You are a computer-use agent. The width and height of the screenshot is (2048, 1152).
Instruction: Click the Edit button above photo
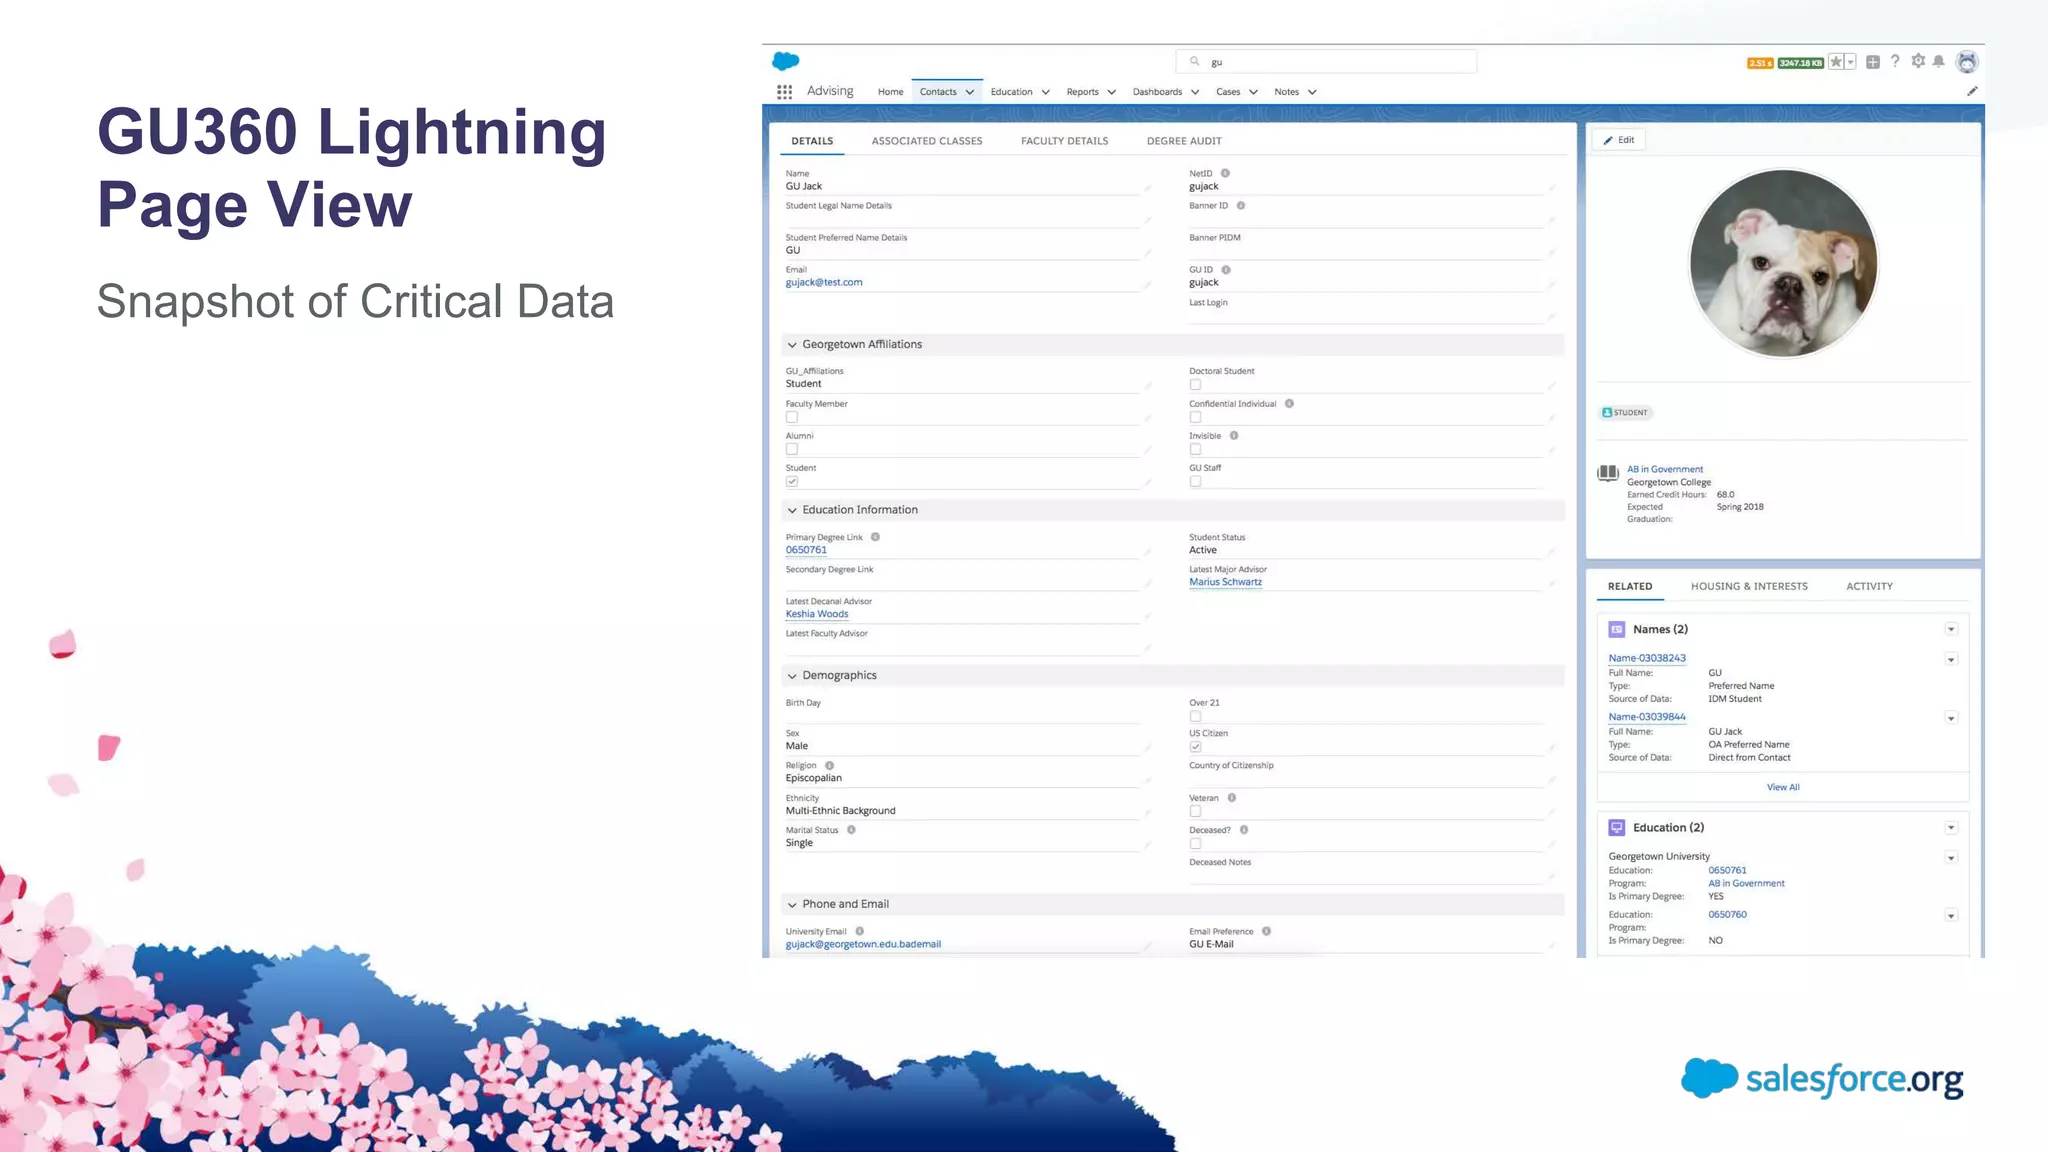pos(1619,140)
